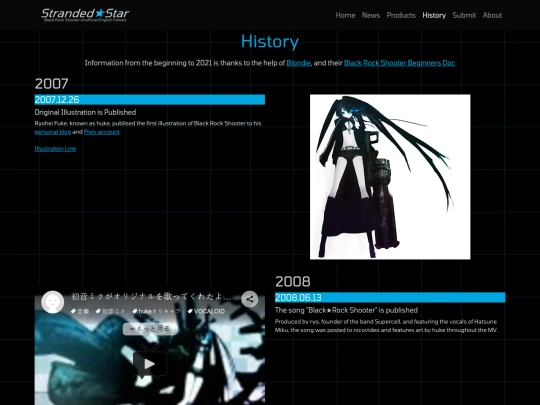Image resolution: width=540 pixels, height=405 pixels.
Task: Open the video title '初音ミクがオリジナルを歌ってくれたよ'
Action: click(151, 297)
